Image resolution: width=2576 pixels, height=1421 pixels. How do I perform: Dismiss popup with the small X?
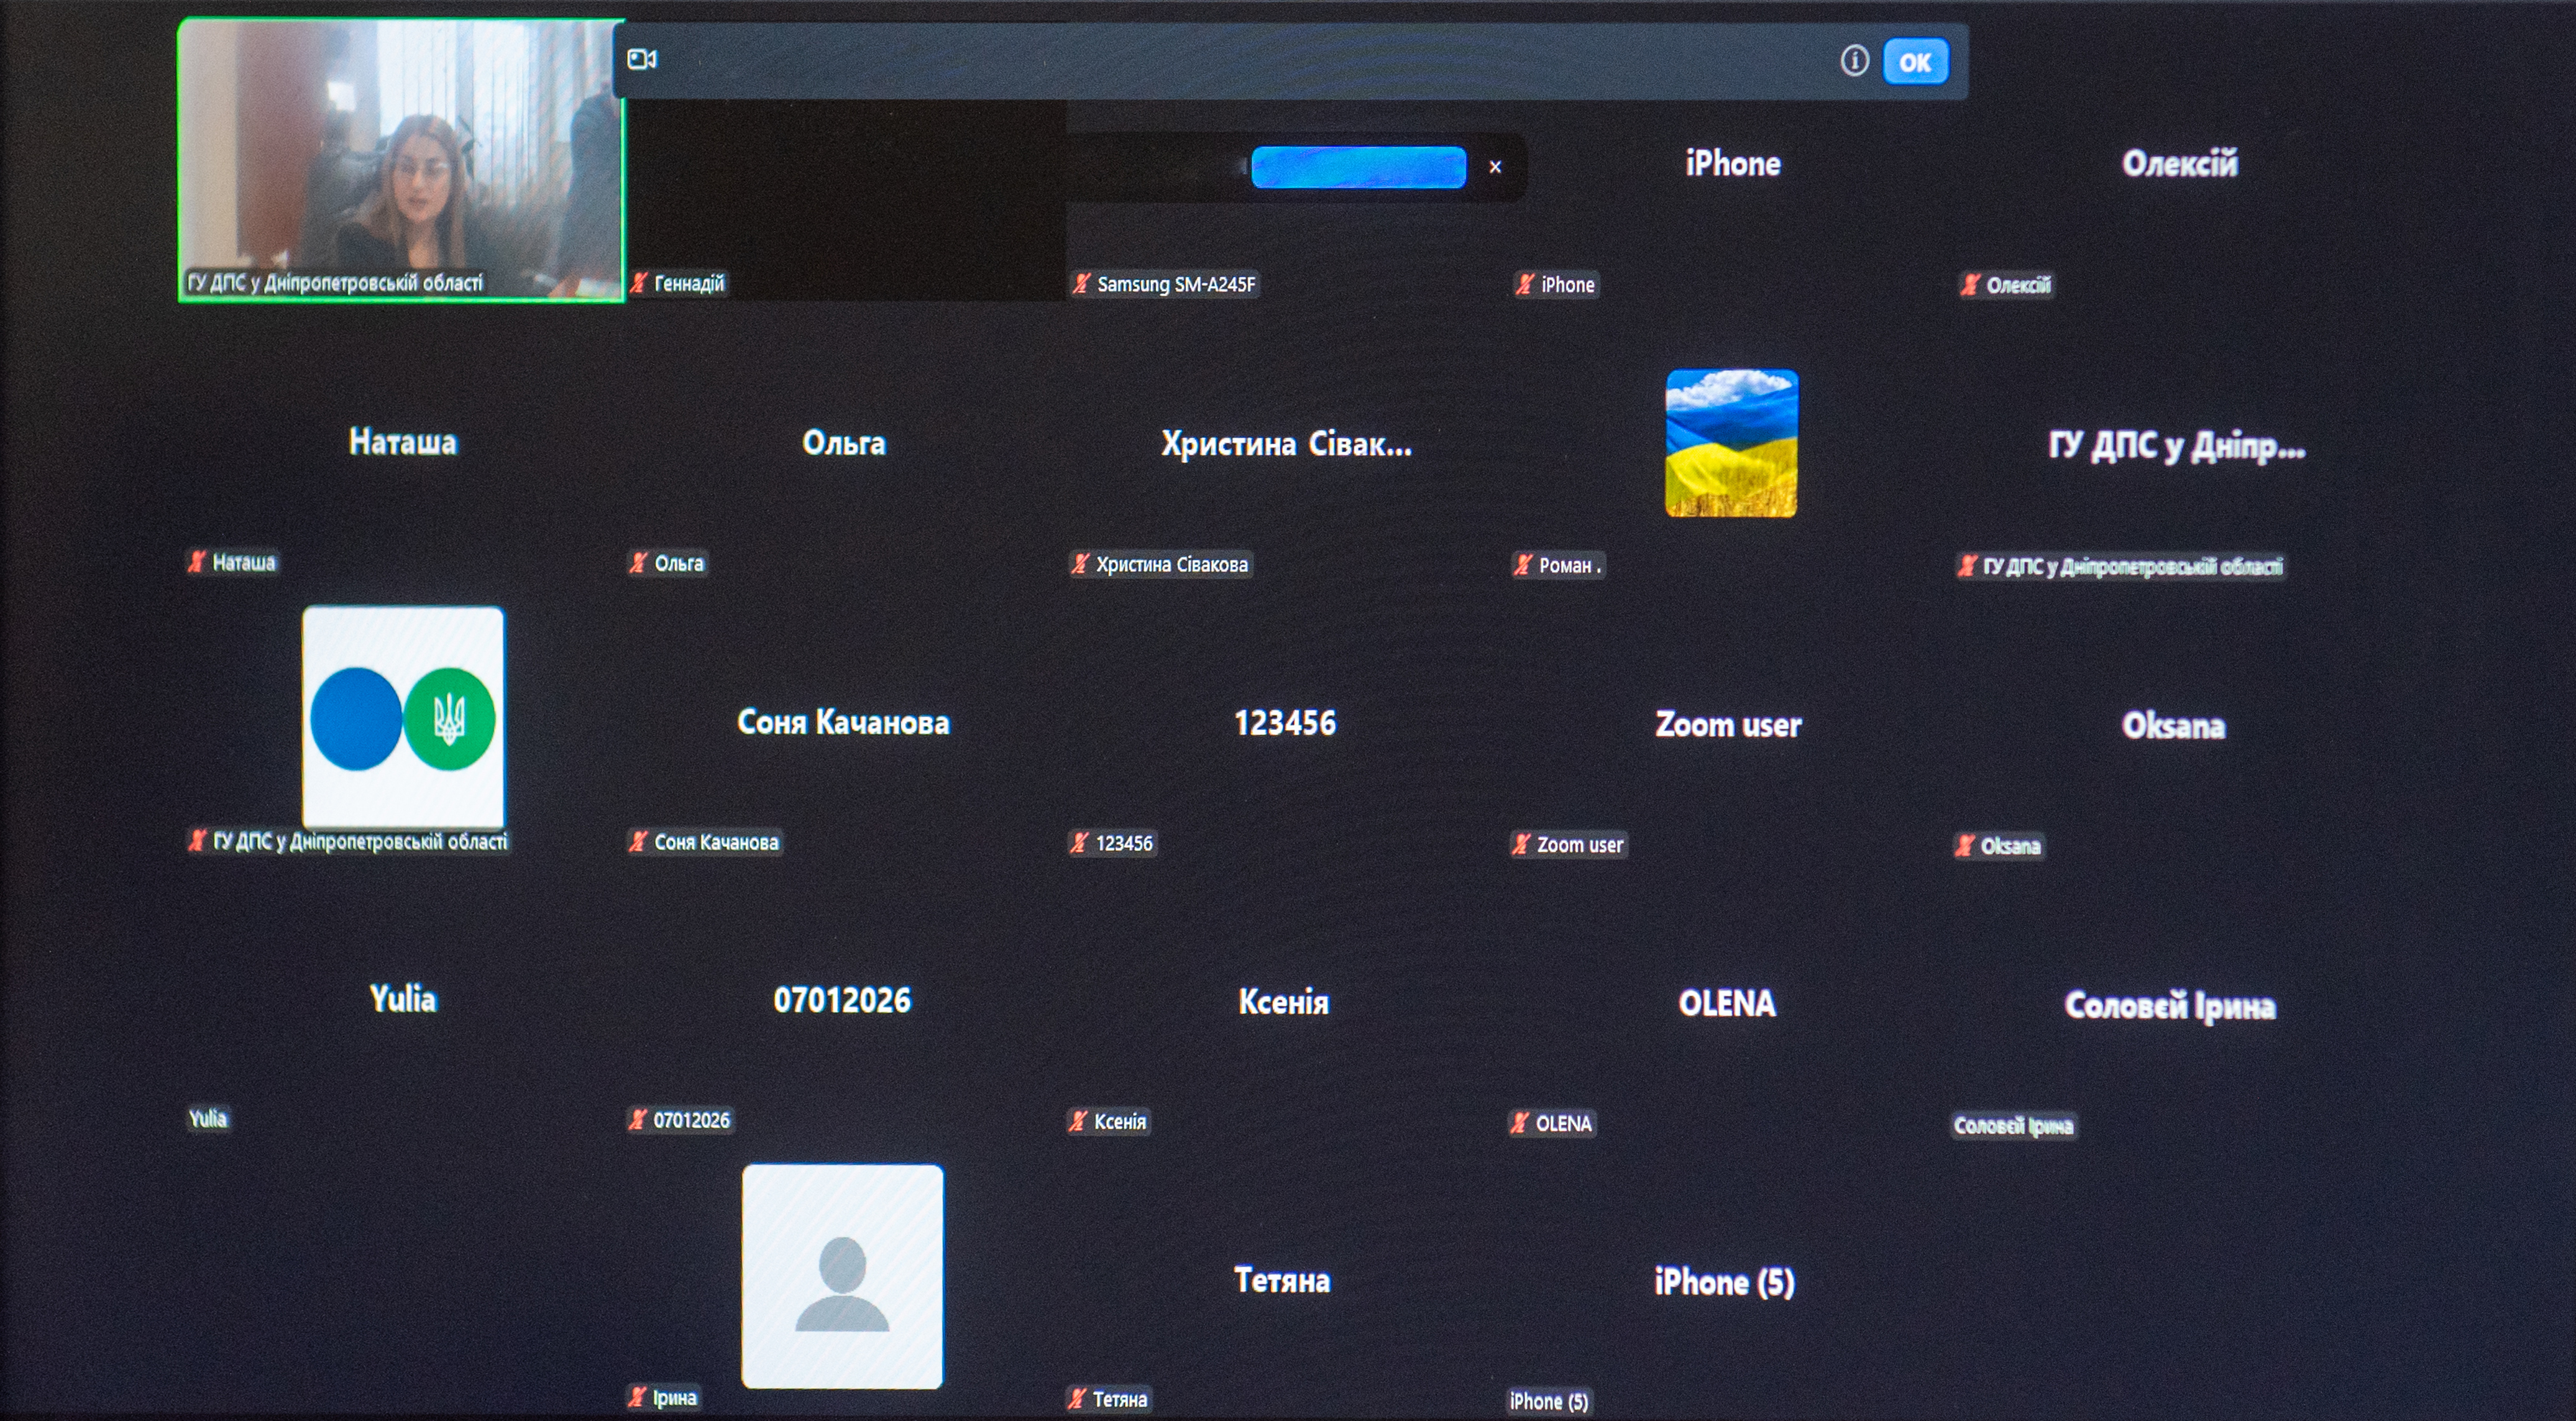coord(1495,167)
